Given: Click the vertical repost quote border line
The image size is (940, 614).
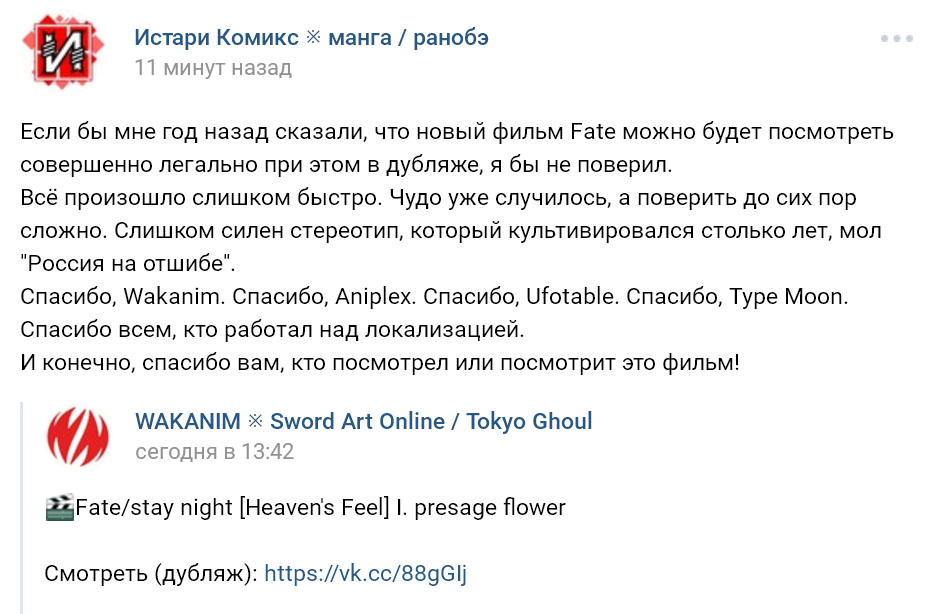Looking at the screenshot, I should coord(23,508).
